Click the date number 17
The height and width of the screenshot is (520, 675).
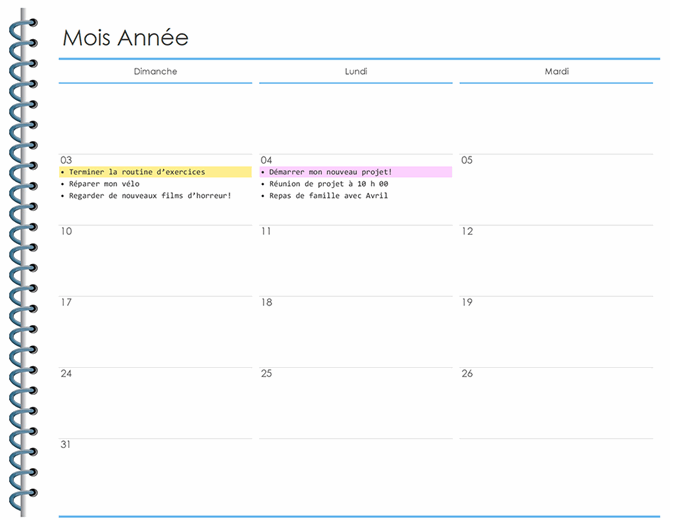(66, 302)
